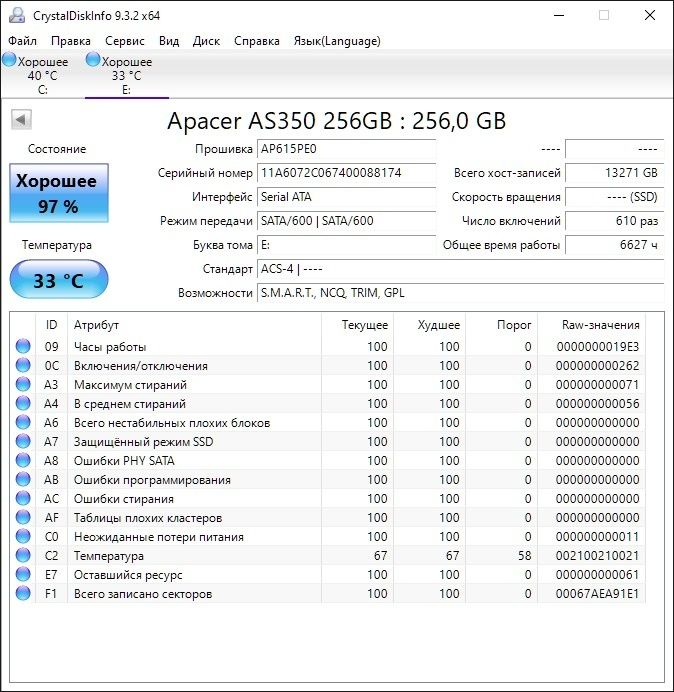Click the status orb for Защищённый режим SSD row

click(x=23, y=441)
